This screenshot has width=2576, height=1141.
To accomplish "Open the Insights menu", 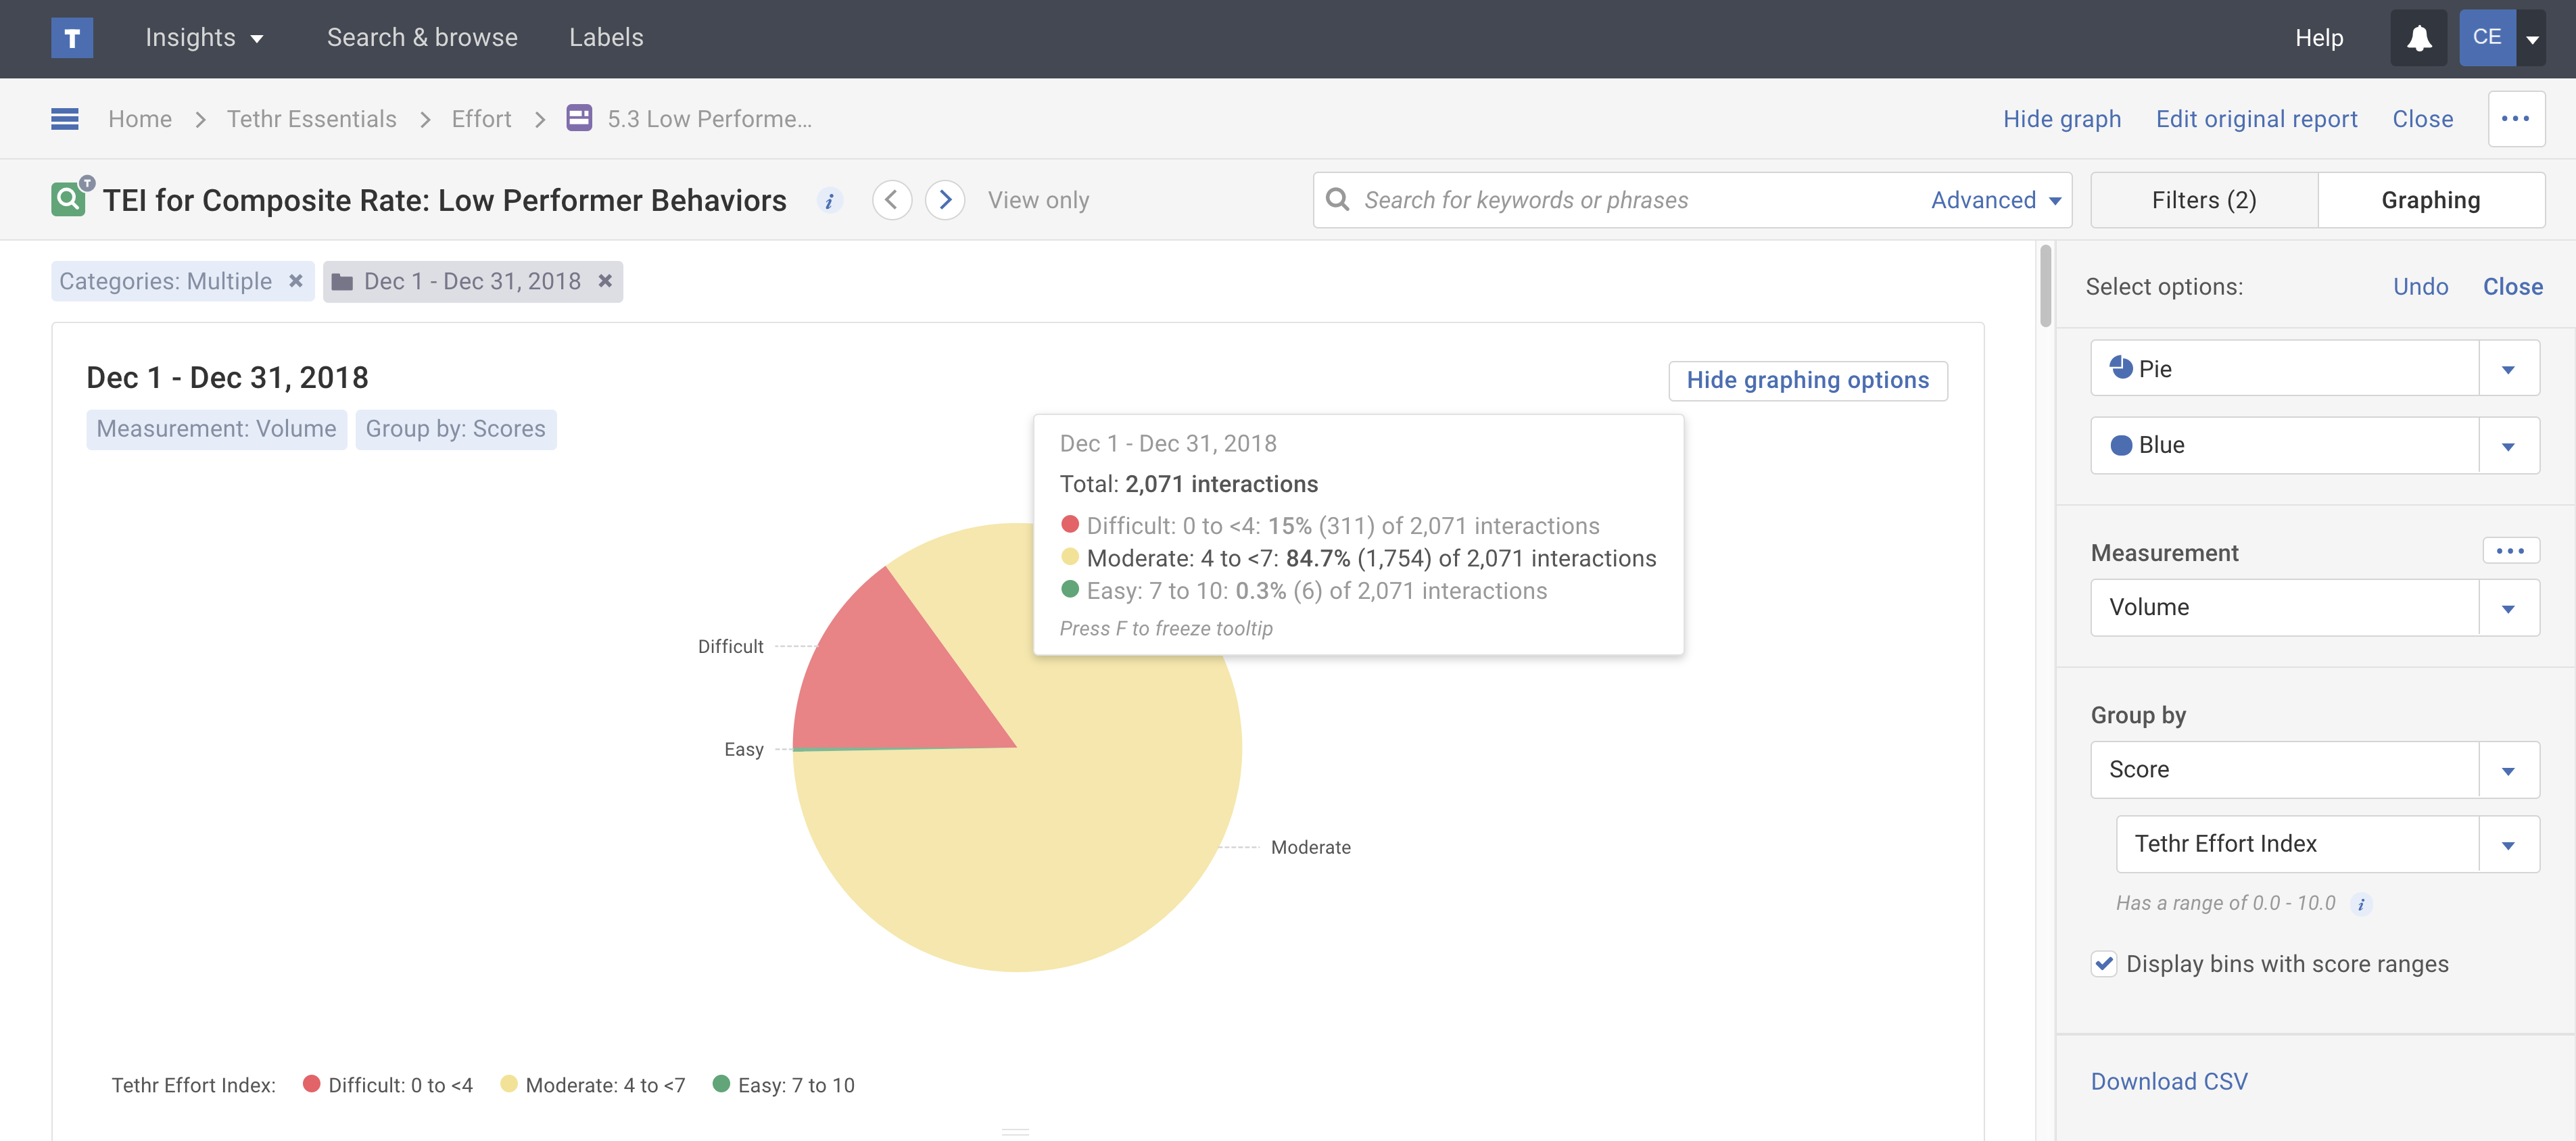I will click(x=204, y=38).
